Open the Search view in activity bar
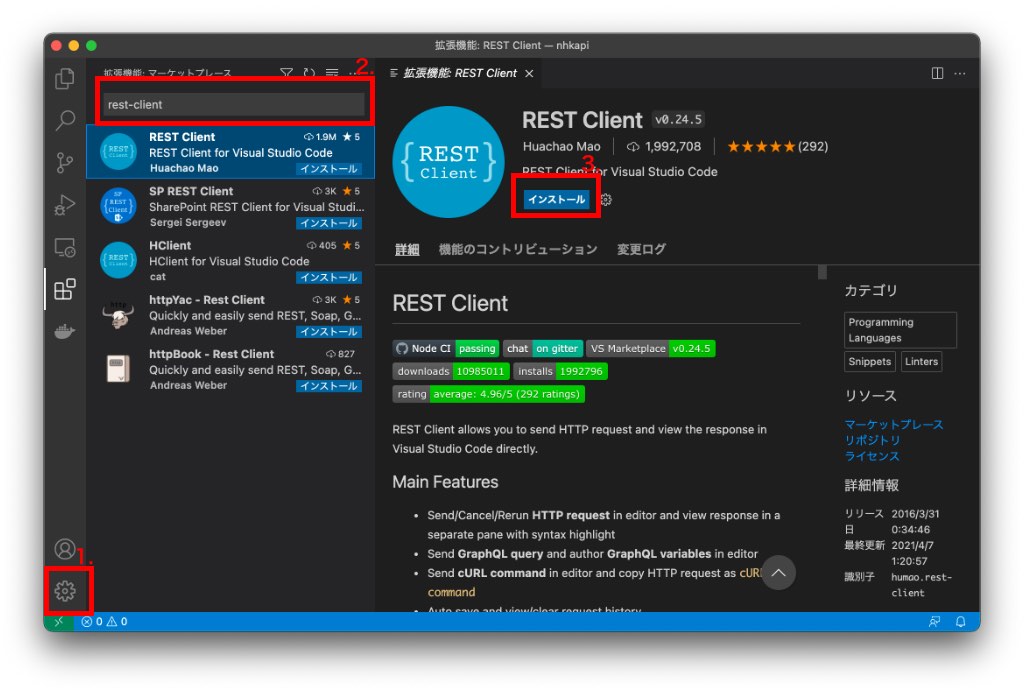 point(65,120)
